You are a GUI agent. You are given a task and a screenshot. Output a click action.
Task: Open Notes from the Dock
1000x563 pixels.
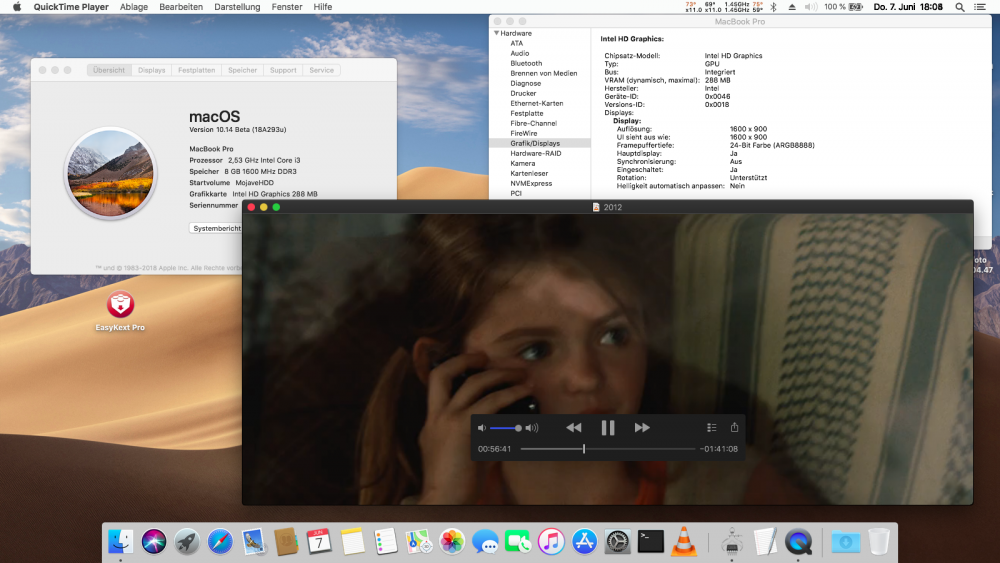coord(352,542)
